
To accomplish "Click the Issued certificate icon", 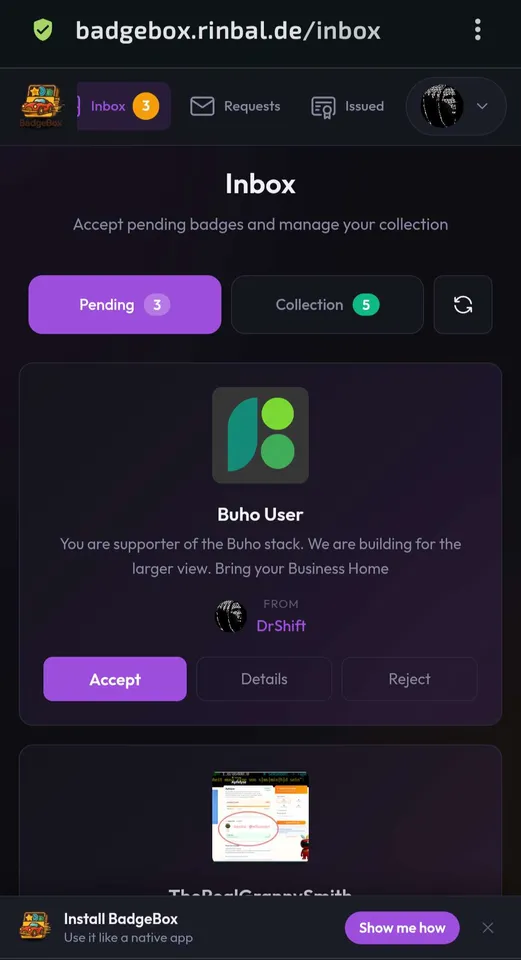I will 323,107.
